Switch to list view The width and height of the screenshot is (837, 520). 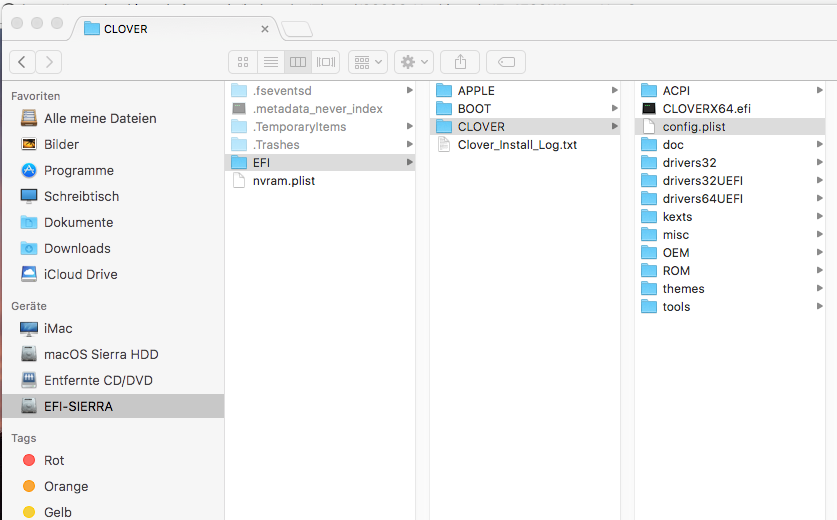pyautogui.click(x=271, y=62)
